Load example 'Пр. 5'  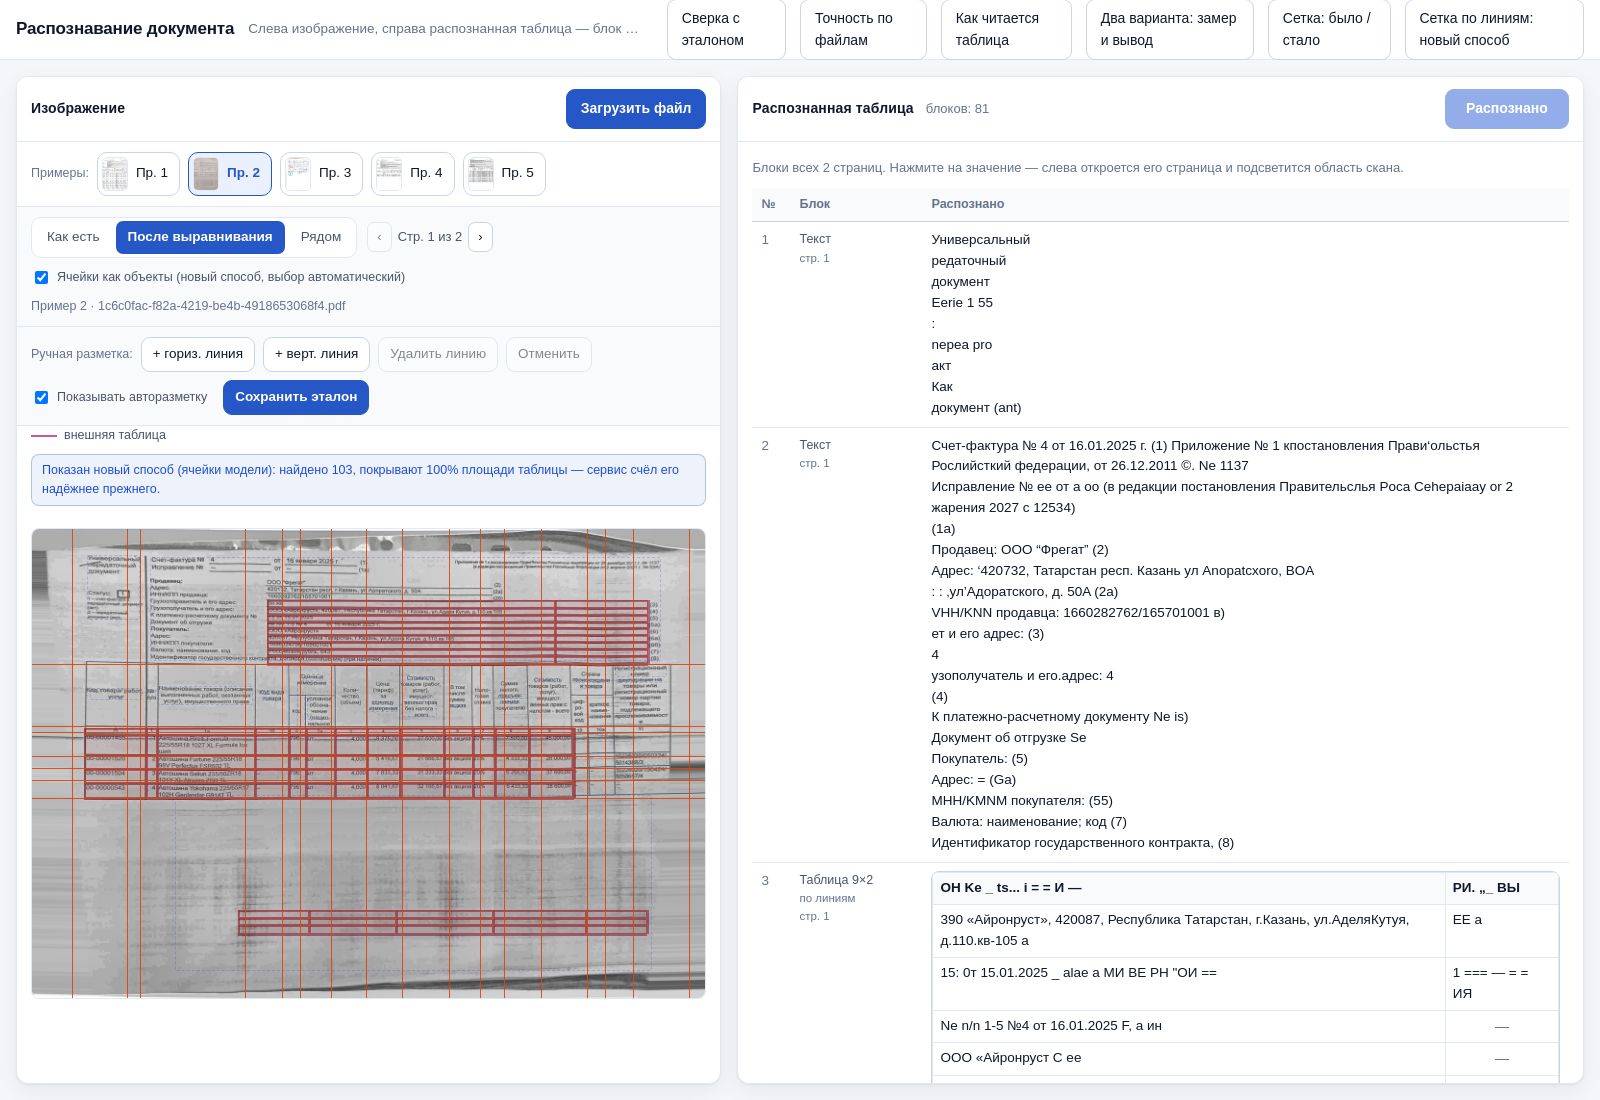click(504, 174)
